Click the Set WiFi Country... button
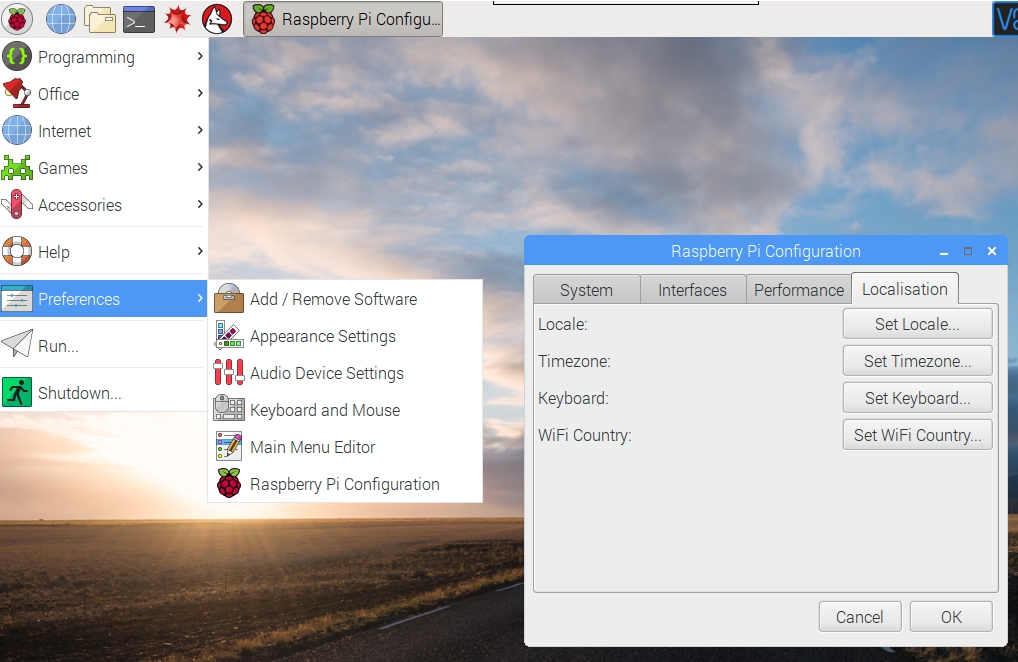 917,435
